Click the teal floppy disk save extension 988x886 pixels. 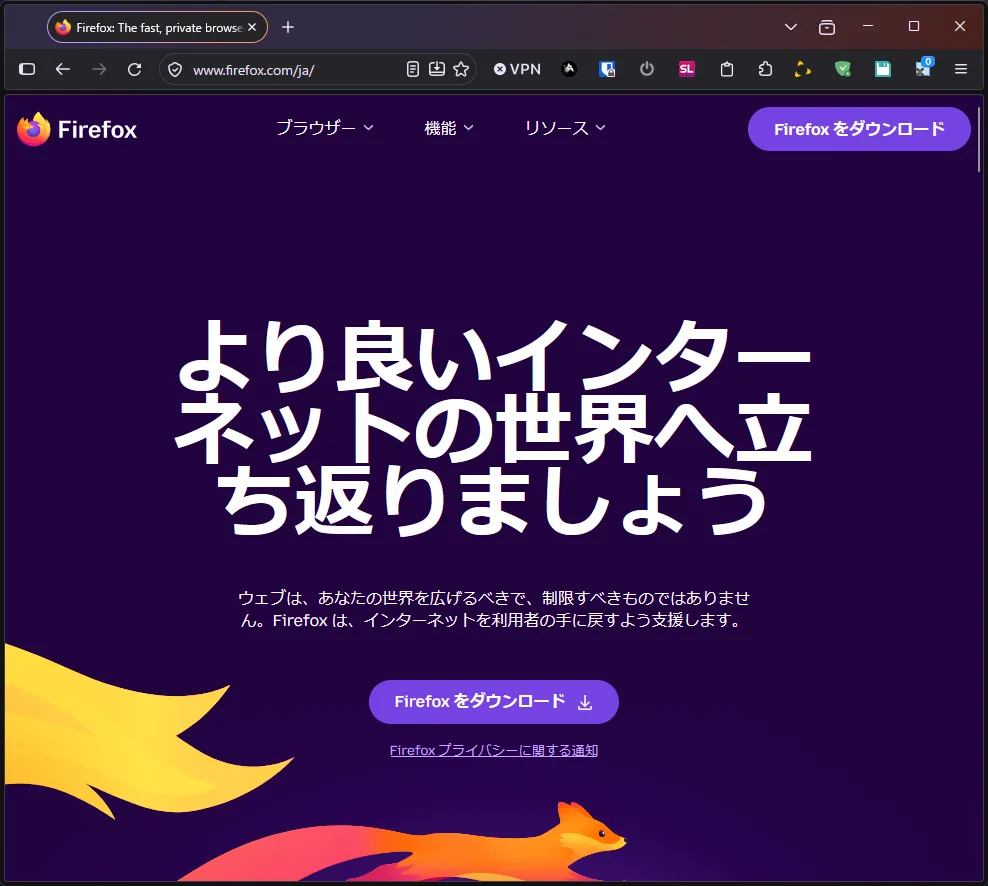(883, 69)
